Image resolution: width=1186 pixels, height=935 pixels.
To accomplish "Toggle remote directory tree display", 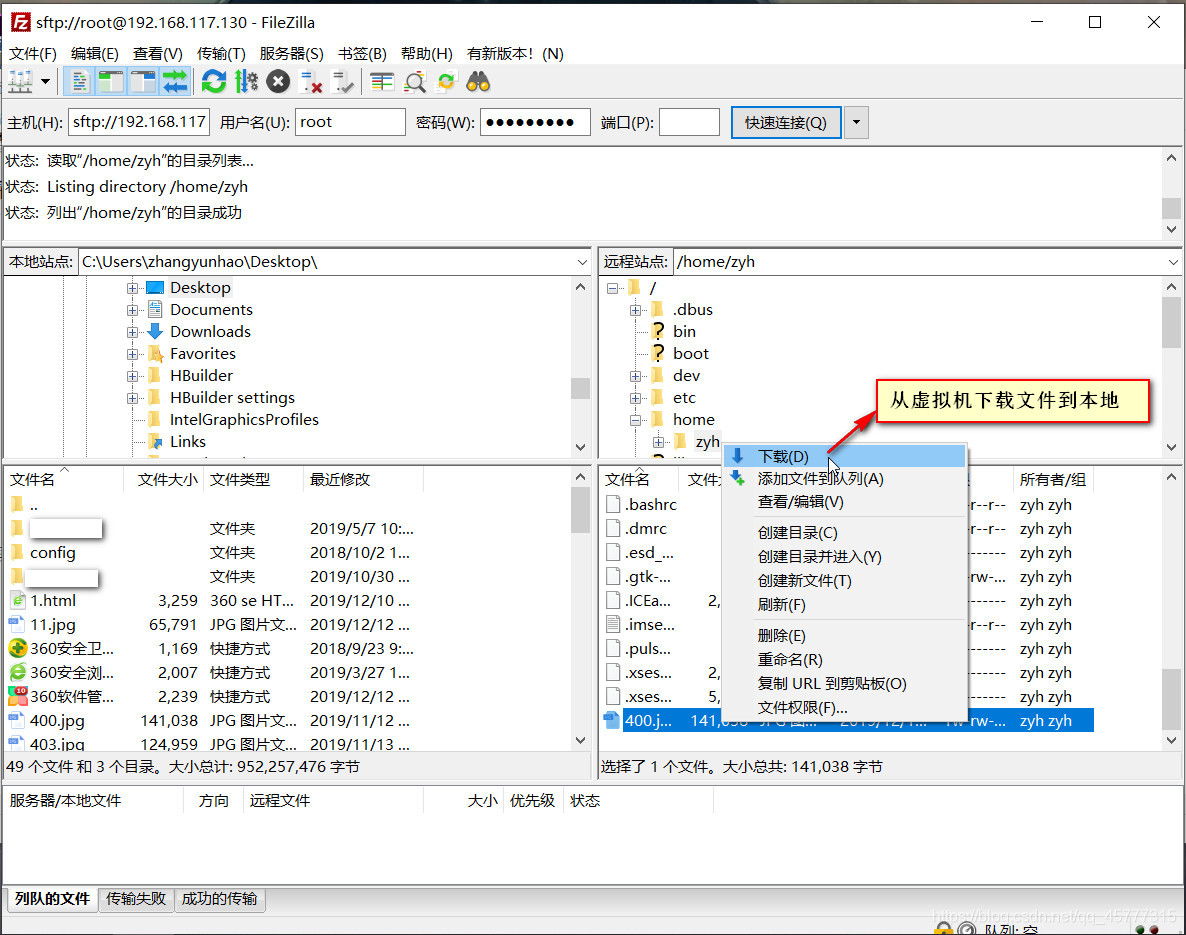I will click(142, 82).
